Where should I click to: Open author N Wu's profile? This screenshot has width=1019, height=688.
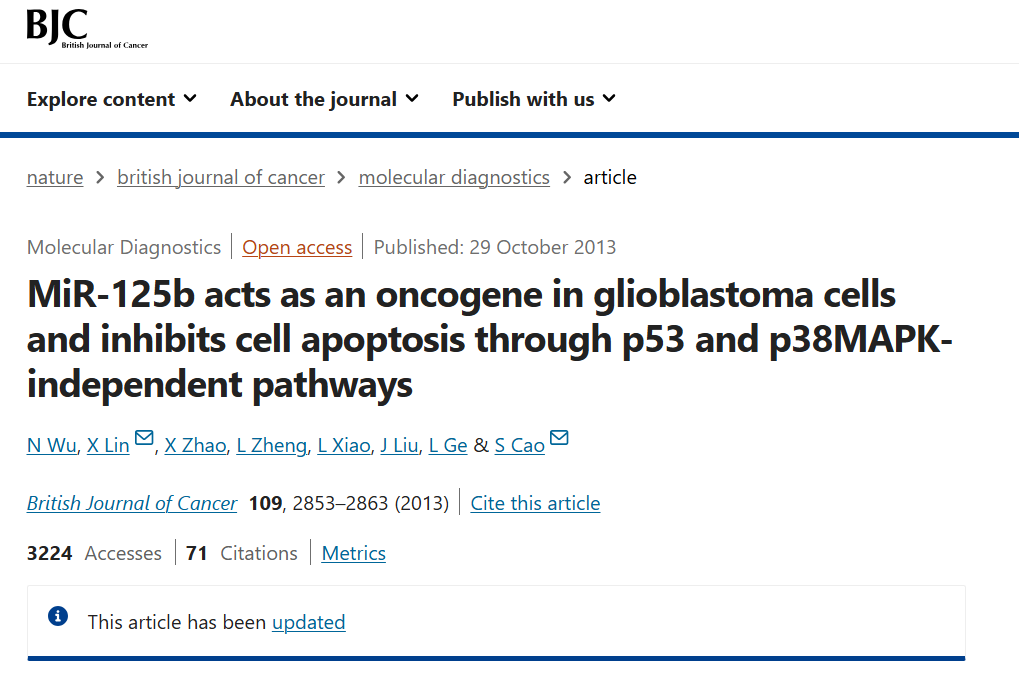pyautogui.click(x=52, y=446)
